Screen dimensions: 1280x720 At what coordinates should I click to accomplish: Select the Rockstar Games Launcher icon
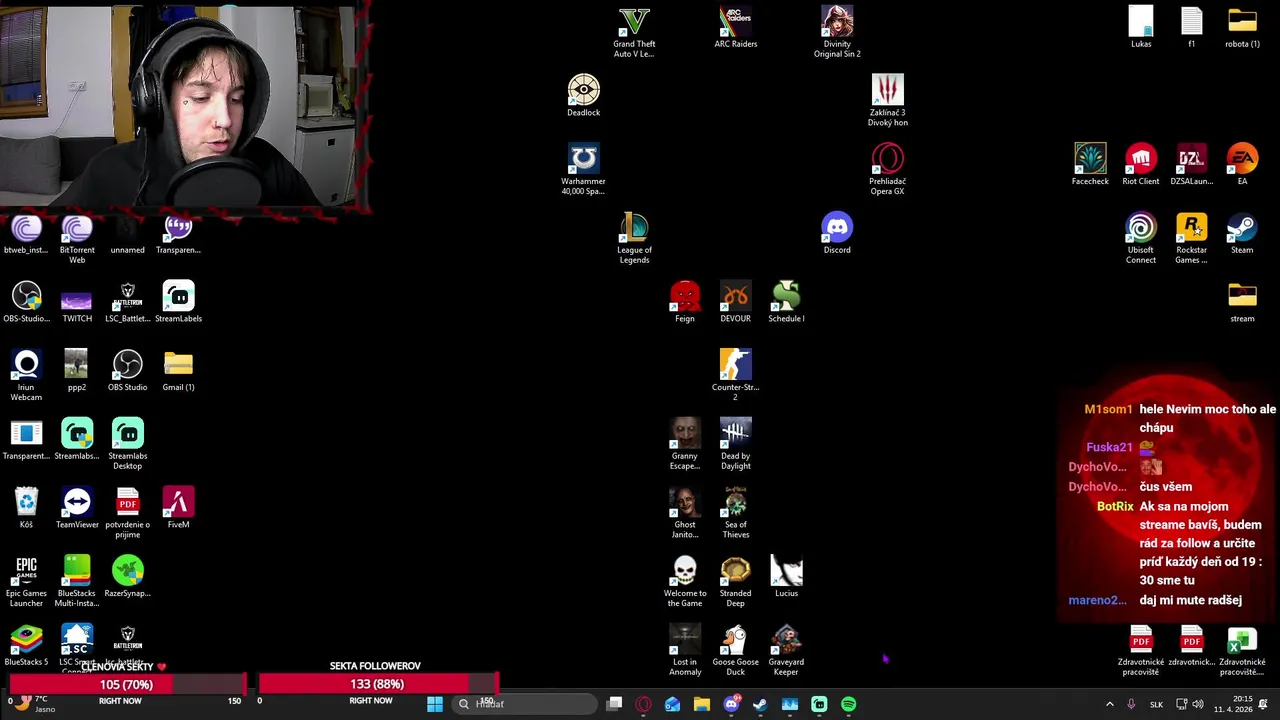[x=1191, y=238]
